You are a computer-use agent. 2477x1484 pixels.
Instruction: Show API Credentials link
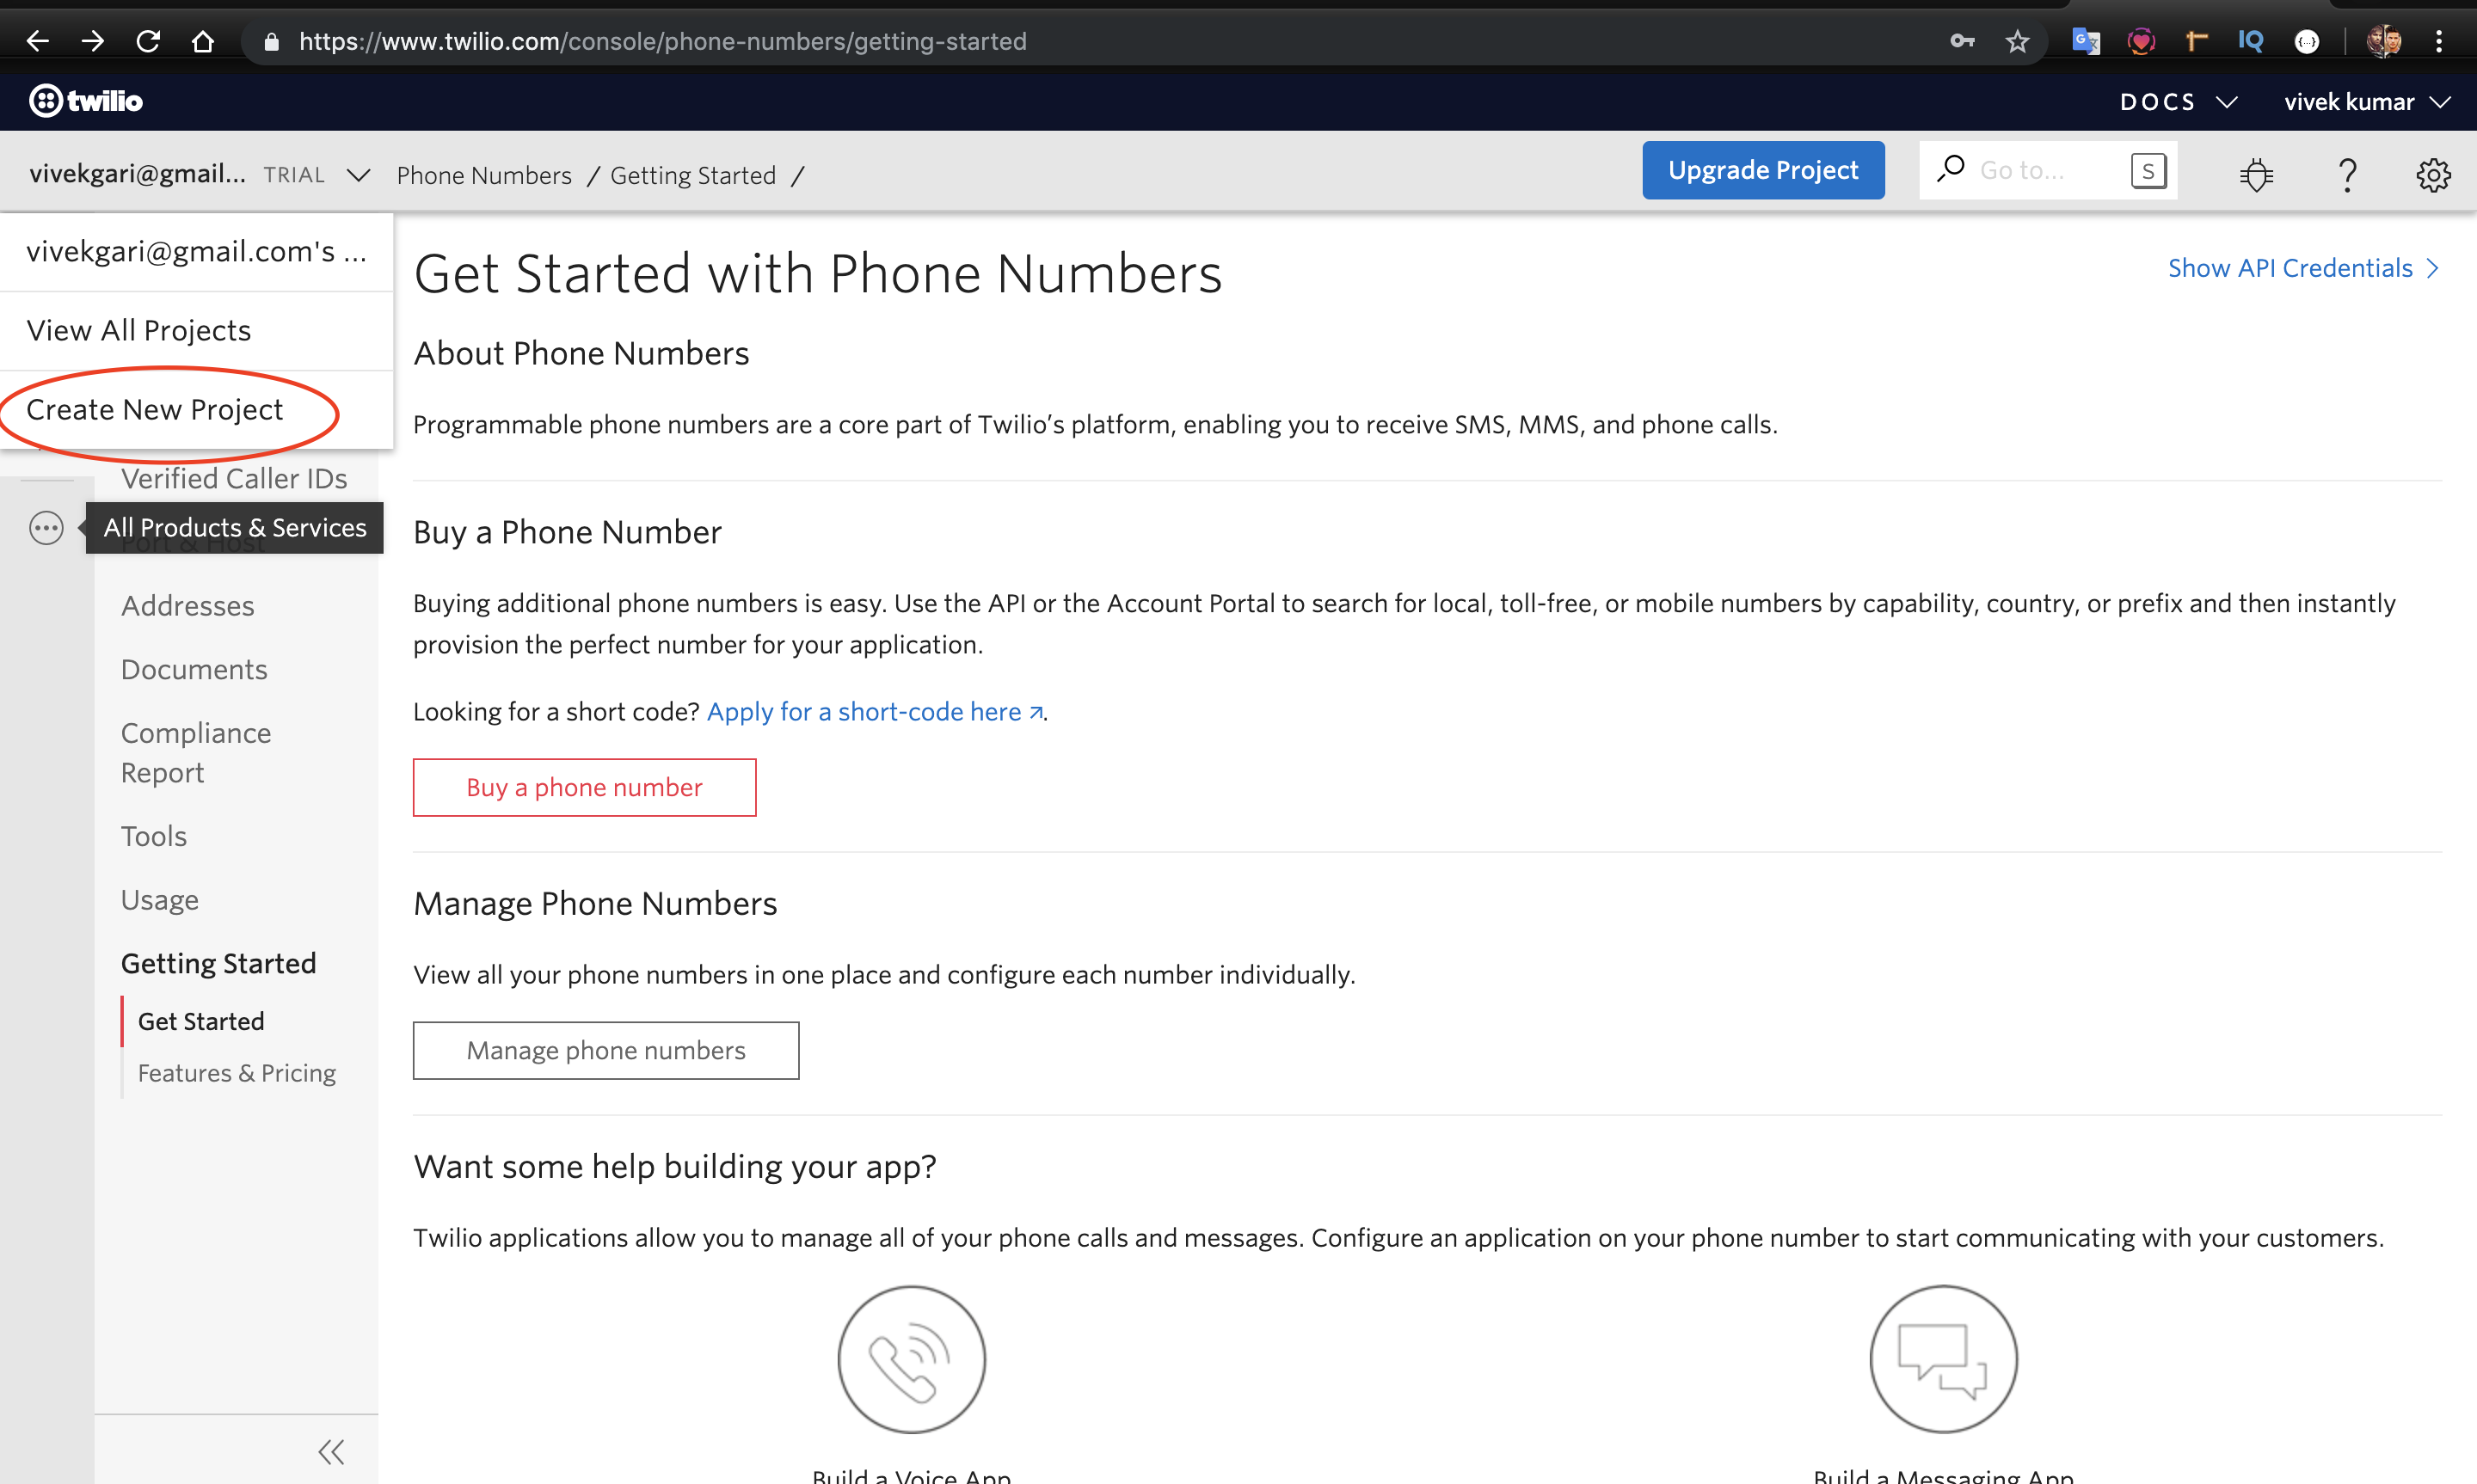click(x=2303, y=268)
